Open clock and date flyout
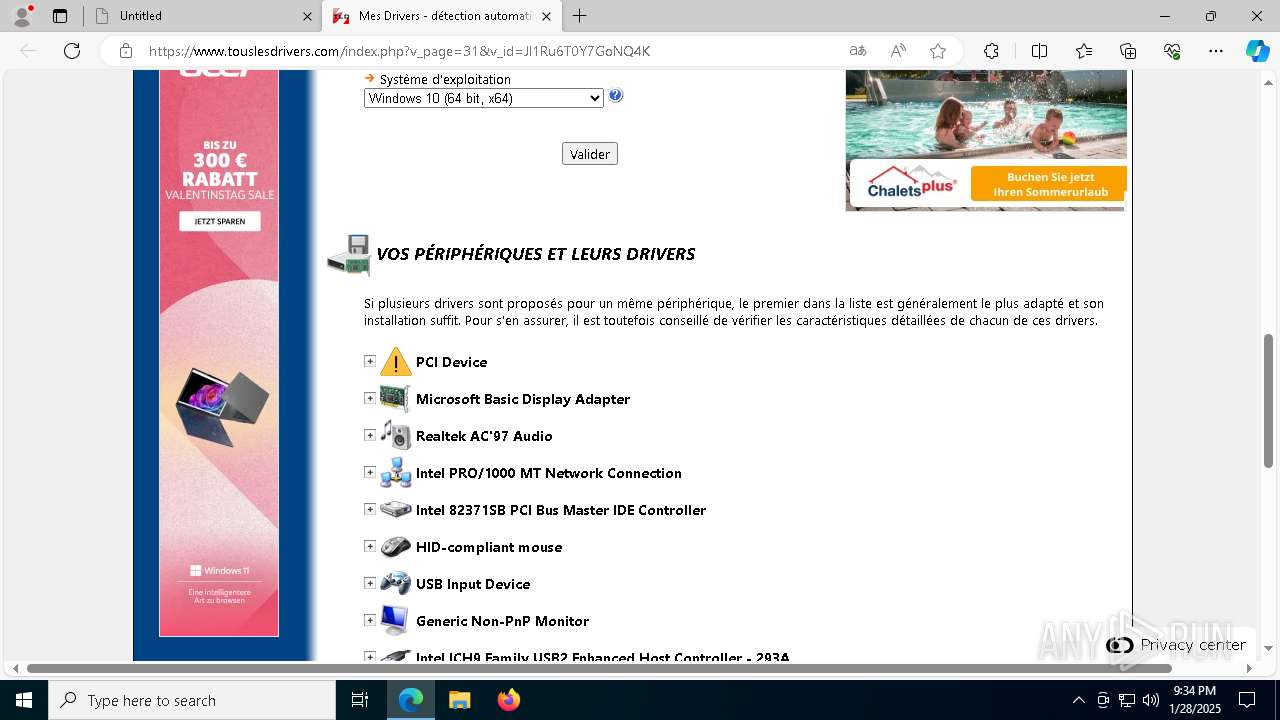 coord(1195,700)
